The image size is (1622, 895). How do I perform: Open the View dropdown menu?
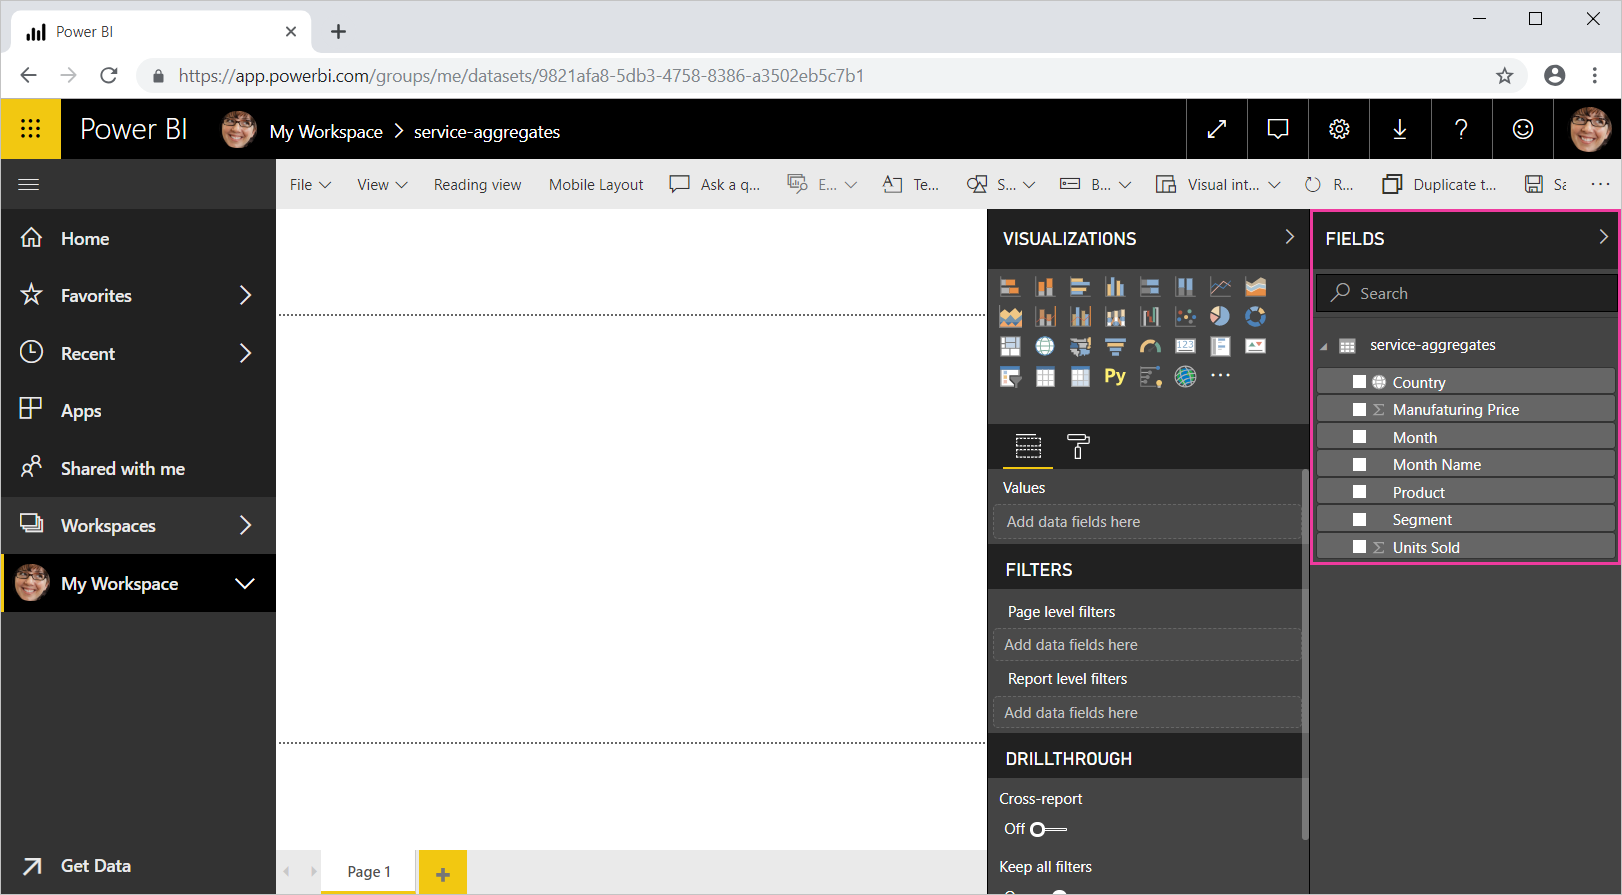[382, 185]
